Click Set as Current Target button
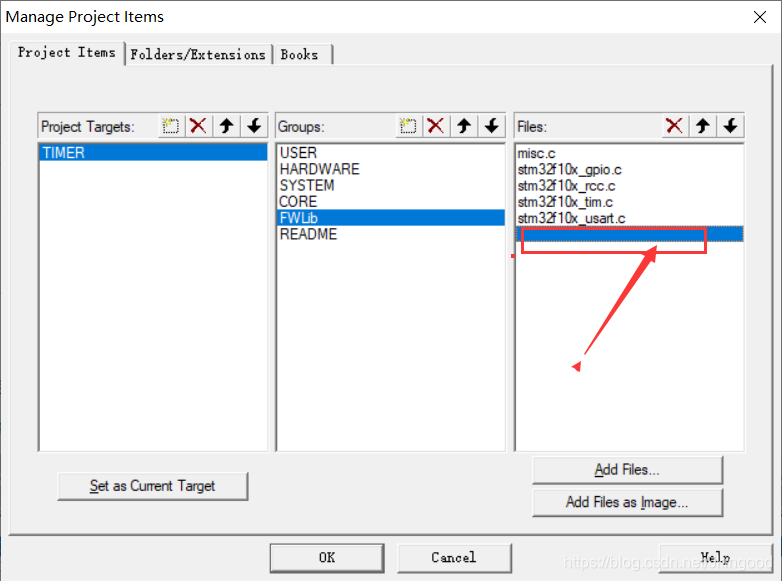 153,486
